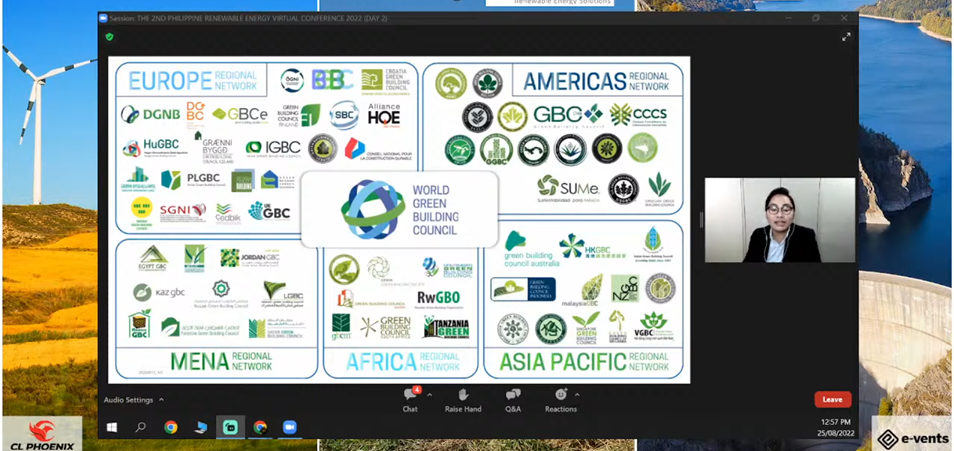Click the Audio Settings label
The image size is (954, 451).
point(128,400)
